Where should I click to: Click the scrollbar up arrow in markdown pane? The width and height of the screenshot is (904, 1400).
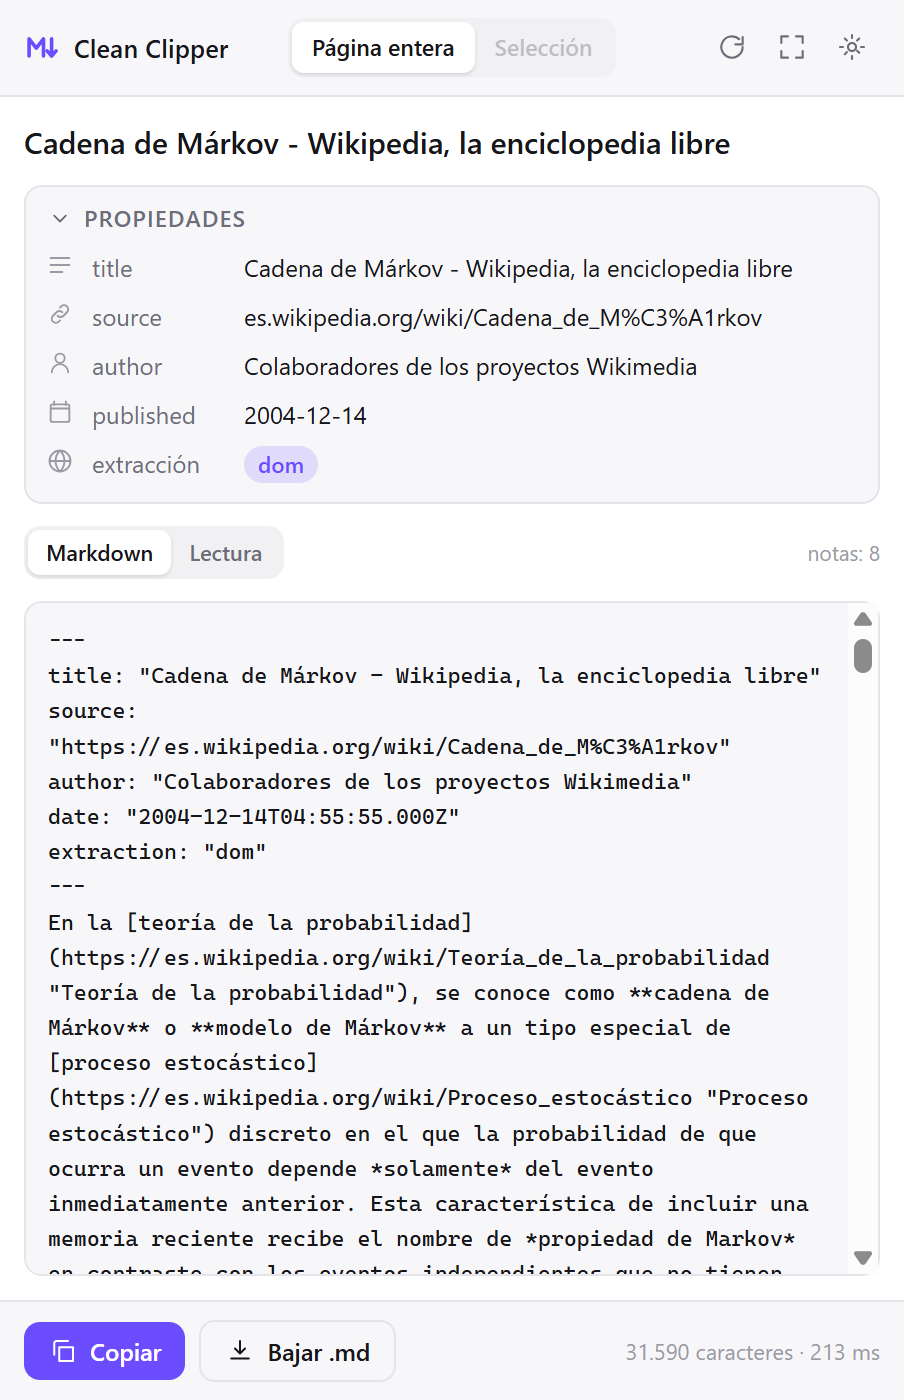(x=863, y=619)
